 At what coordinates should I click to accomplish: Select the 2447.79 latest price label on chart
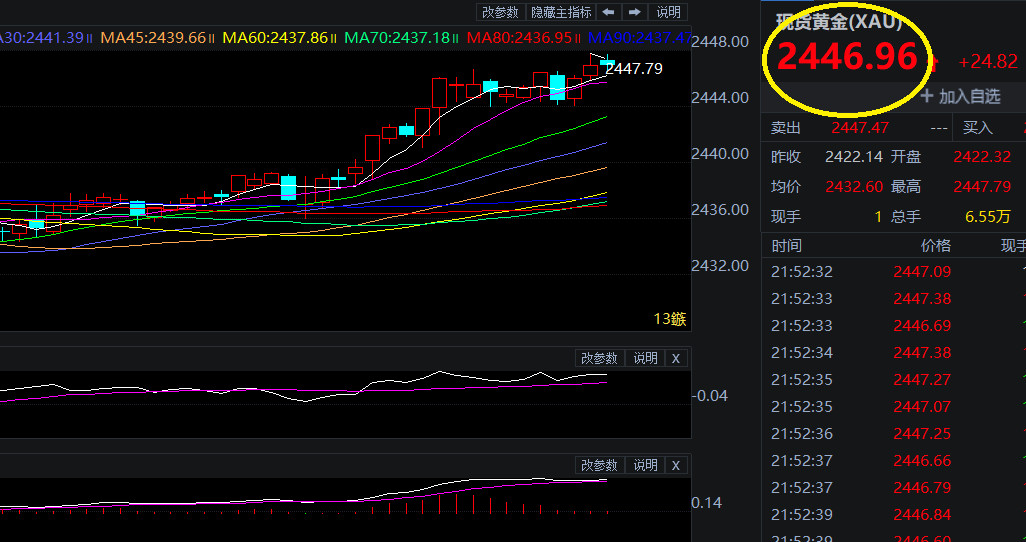[x=634, y=69]
